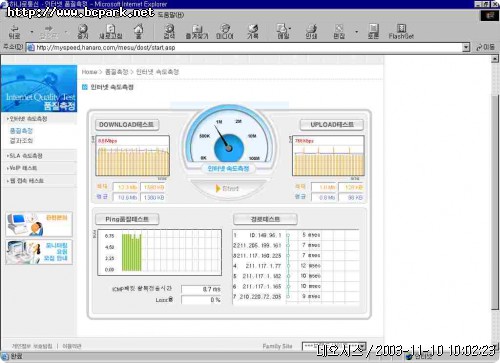The height and width of the screenshot is (363, 500).
Task: Open the Family Site dropdown
Action: (334, 346)
